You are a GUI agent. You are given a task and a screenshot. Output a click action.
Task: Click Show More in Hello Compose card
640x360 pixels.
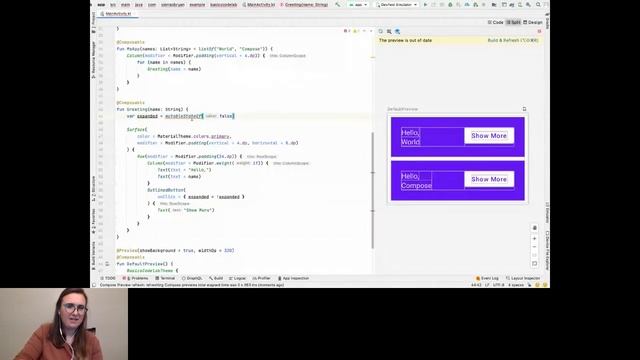pos(489,179)
